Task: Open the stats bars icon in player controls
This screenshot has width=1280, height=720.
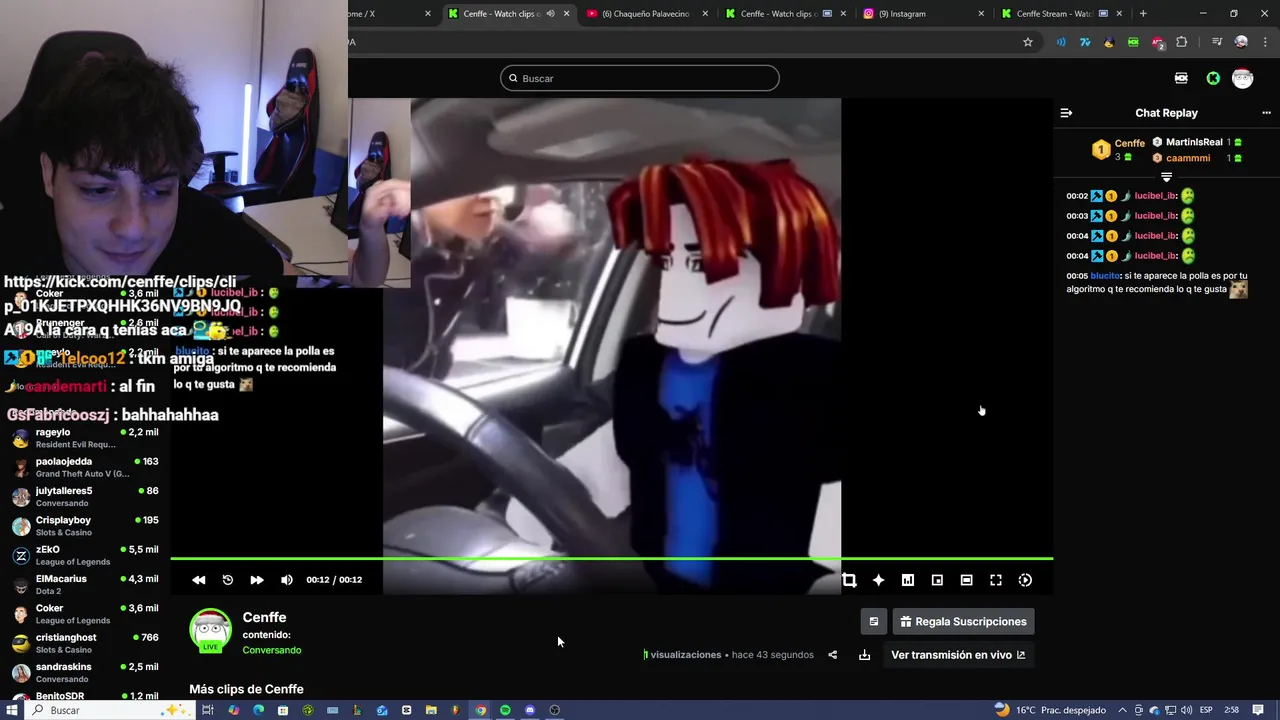Action: [x=908, y=580]
